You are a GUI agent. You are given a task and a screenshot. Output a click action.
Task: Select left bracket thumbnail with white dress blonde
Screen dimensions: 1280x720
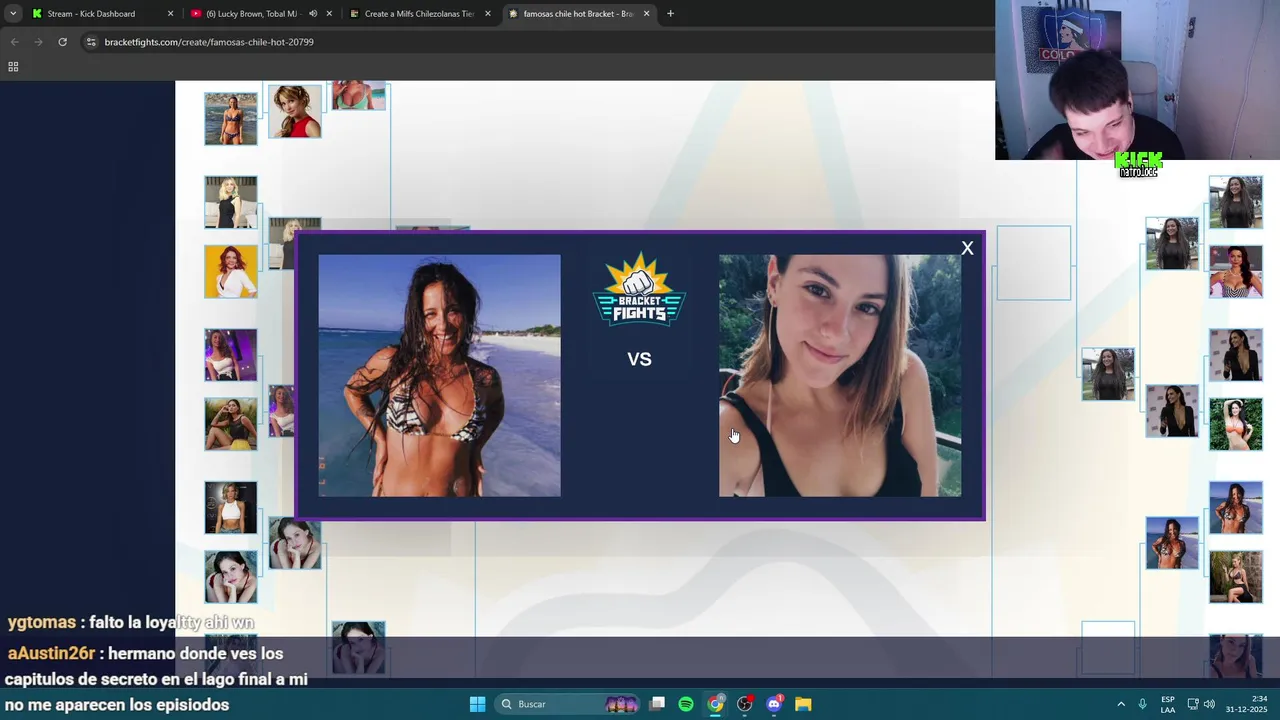click(x=231, y=202)
